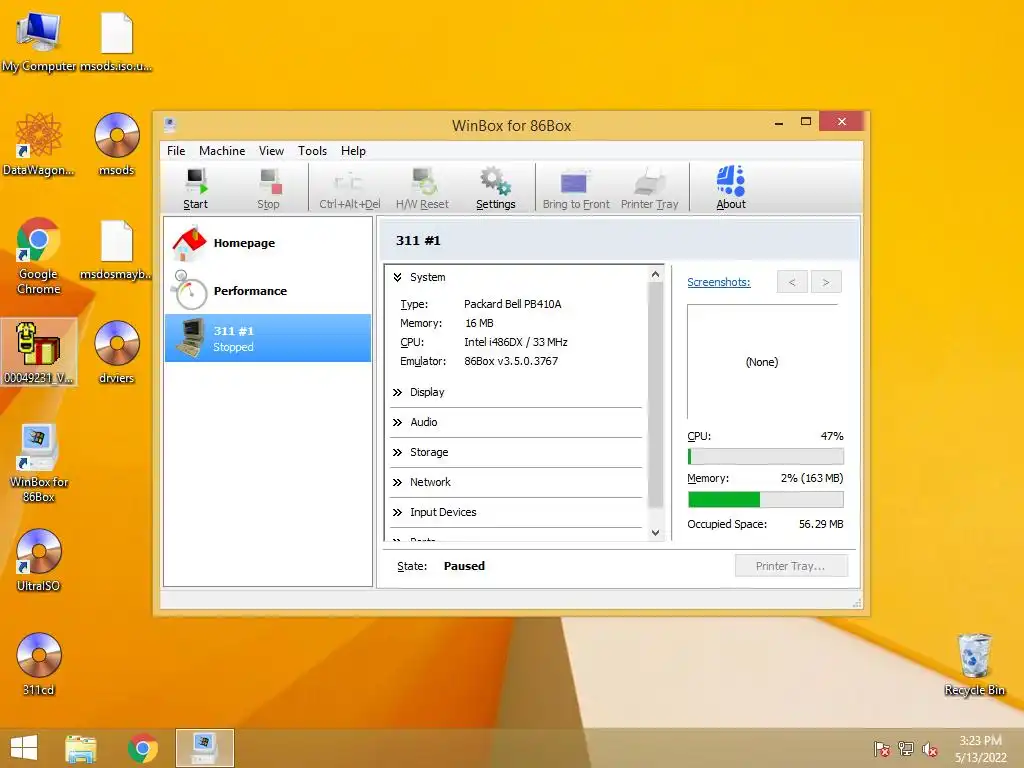Screen dimensions: 1024x768
Task: Select the 311 #1 machine entry
Action: [x=268, y=338]
